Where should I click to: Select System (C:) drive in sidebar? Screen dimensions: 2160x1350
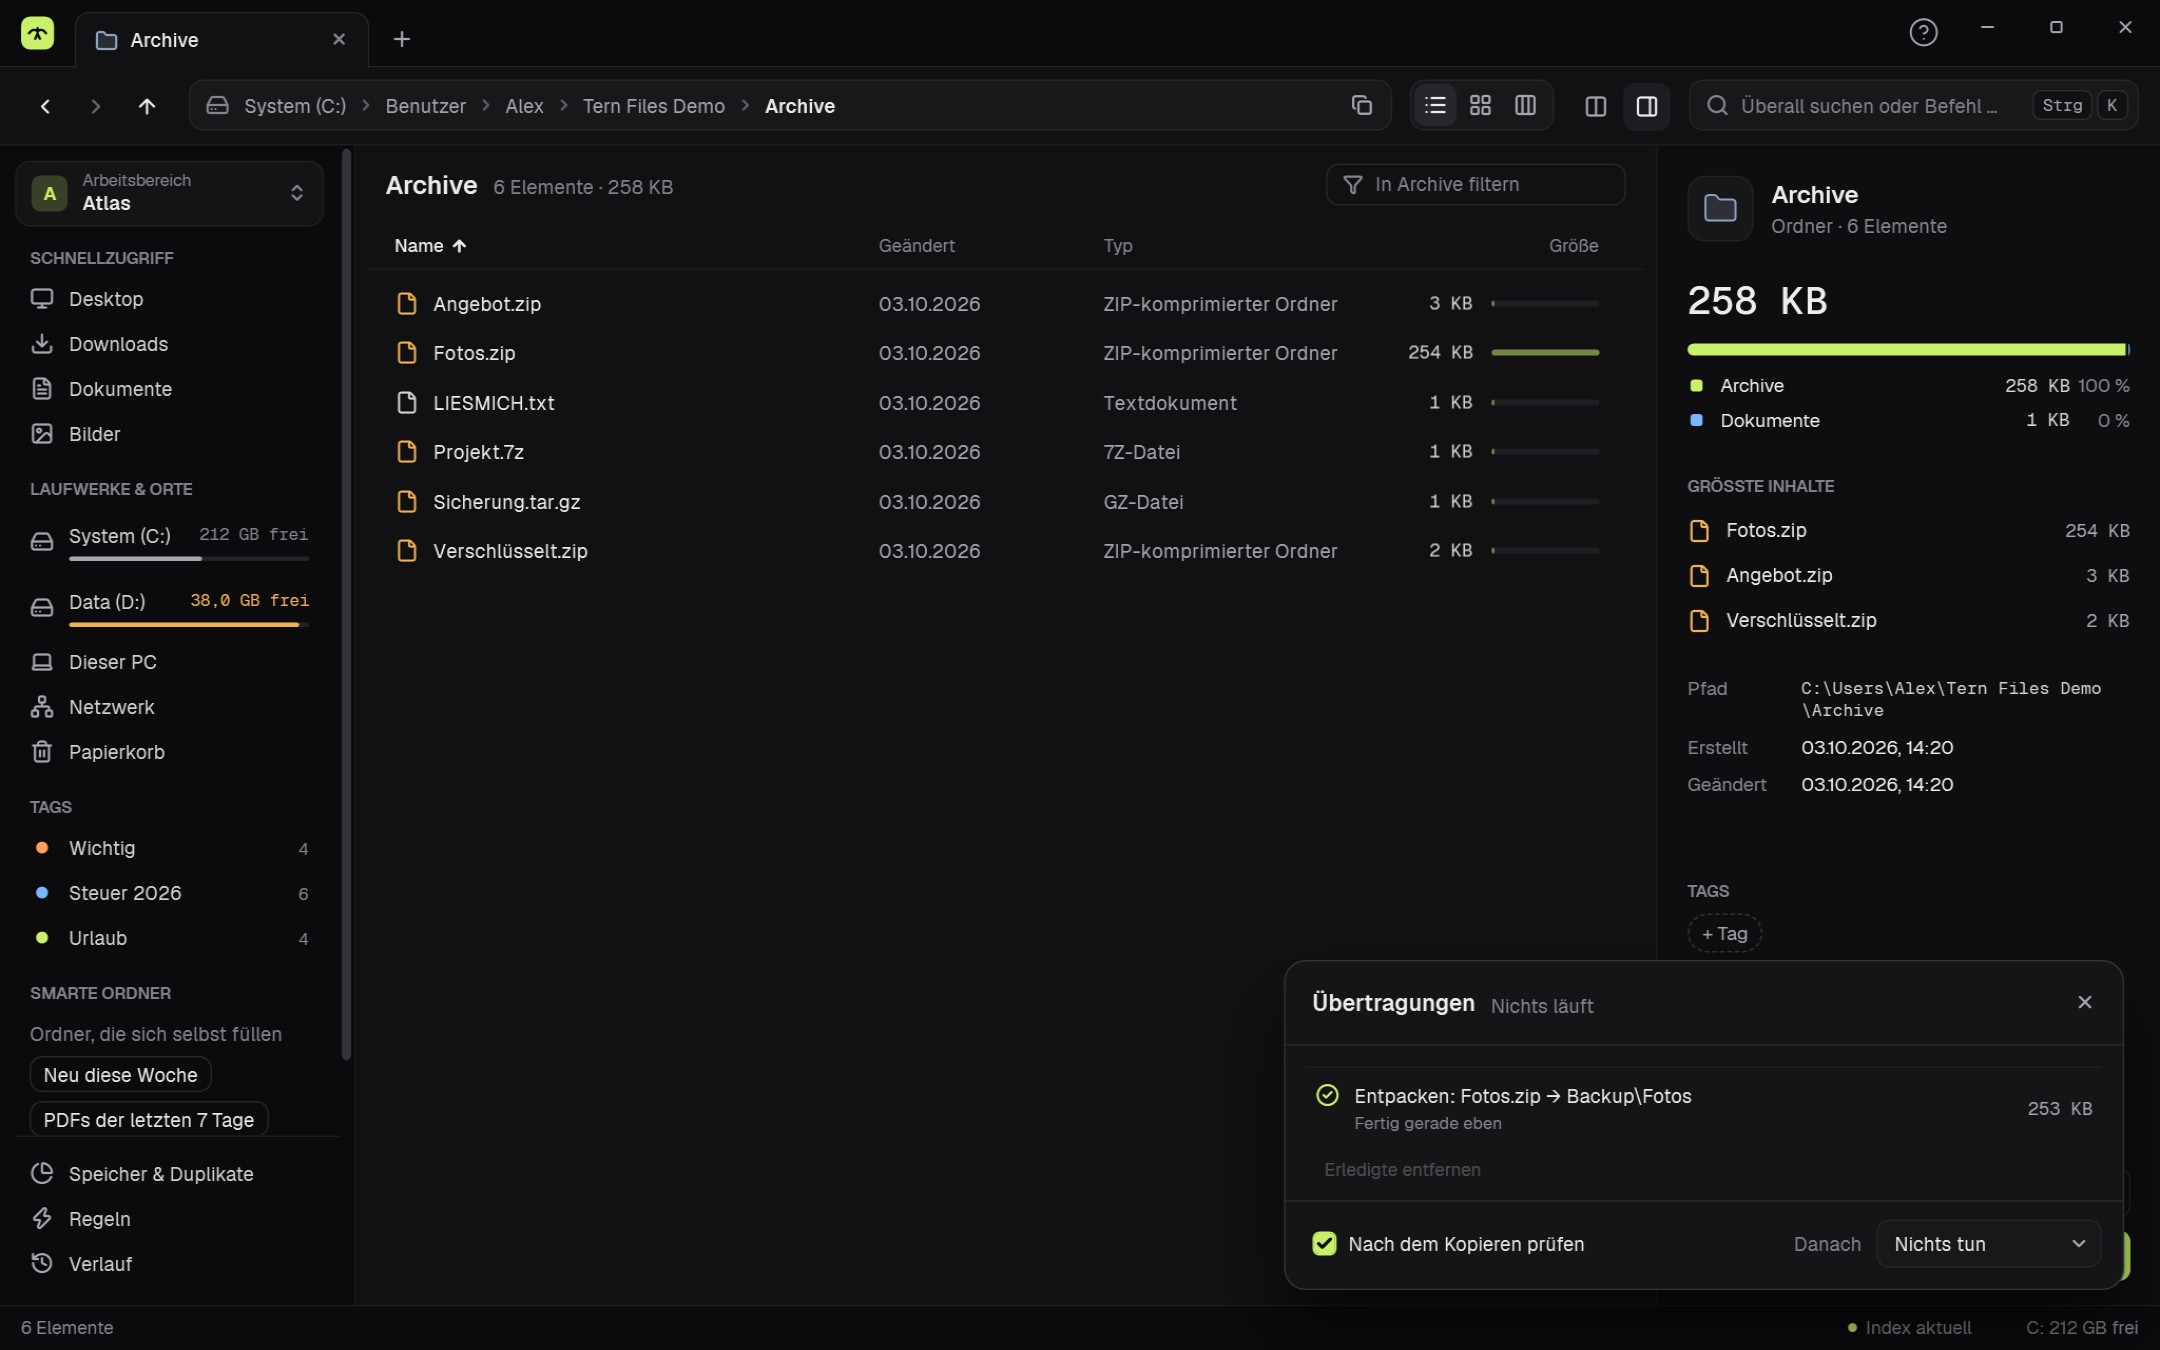(169, 541)
